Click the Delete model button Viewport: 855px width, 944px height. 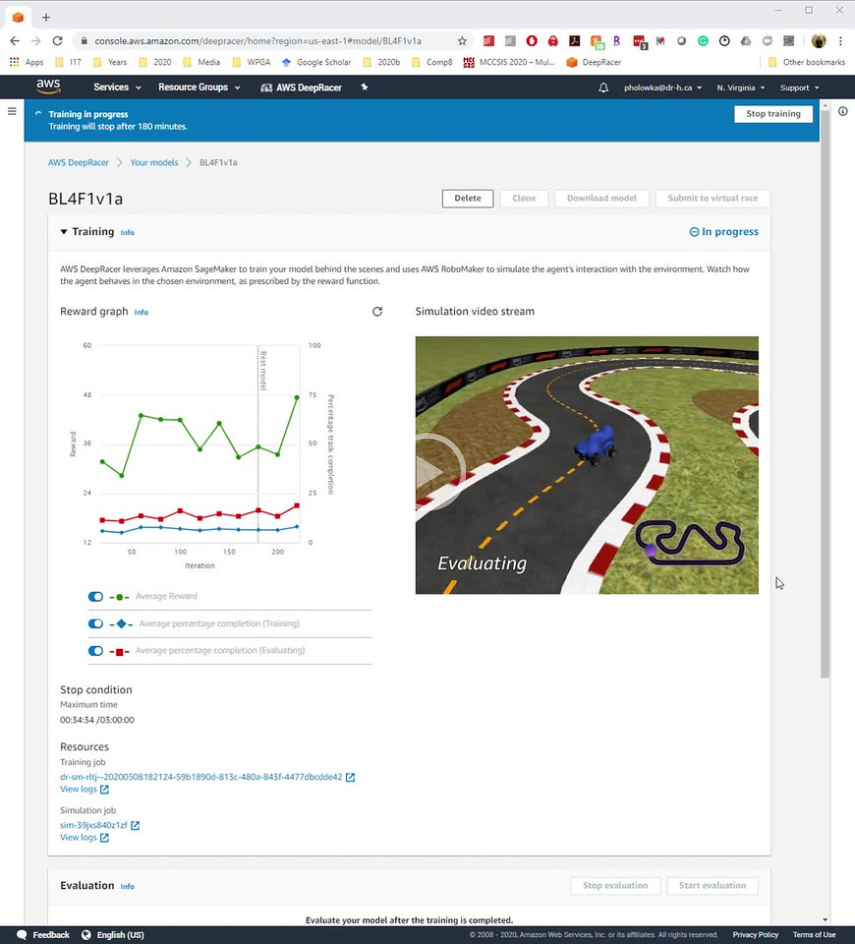click(x=468, y=198)
